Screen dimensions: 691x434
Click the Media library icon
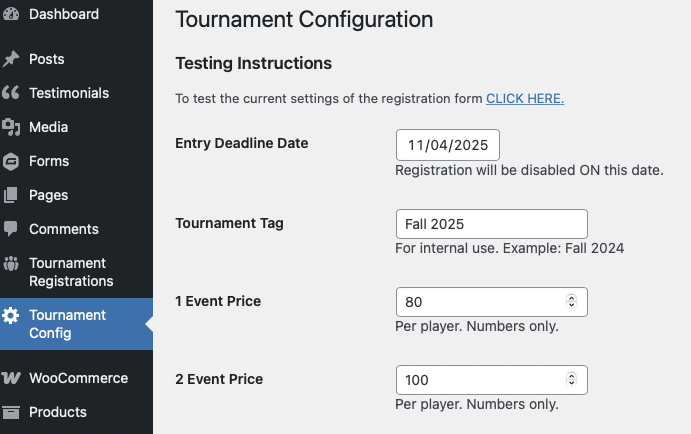tap(11, 127)
